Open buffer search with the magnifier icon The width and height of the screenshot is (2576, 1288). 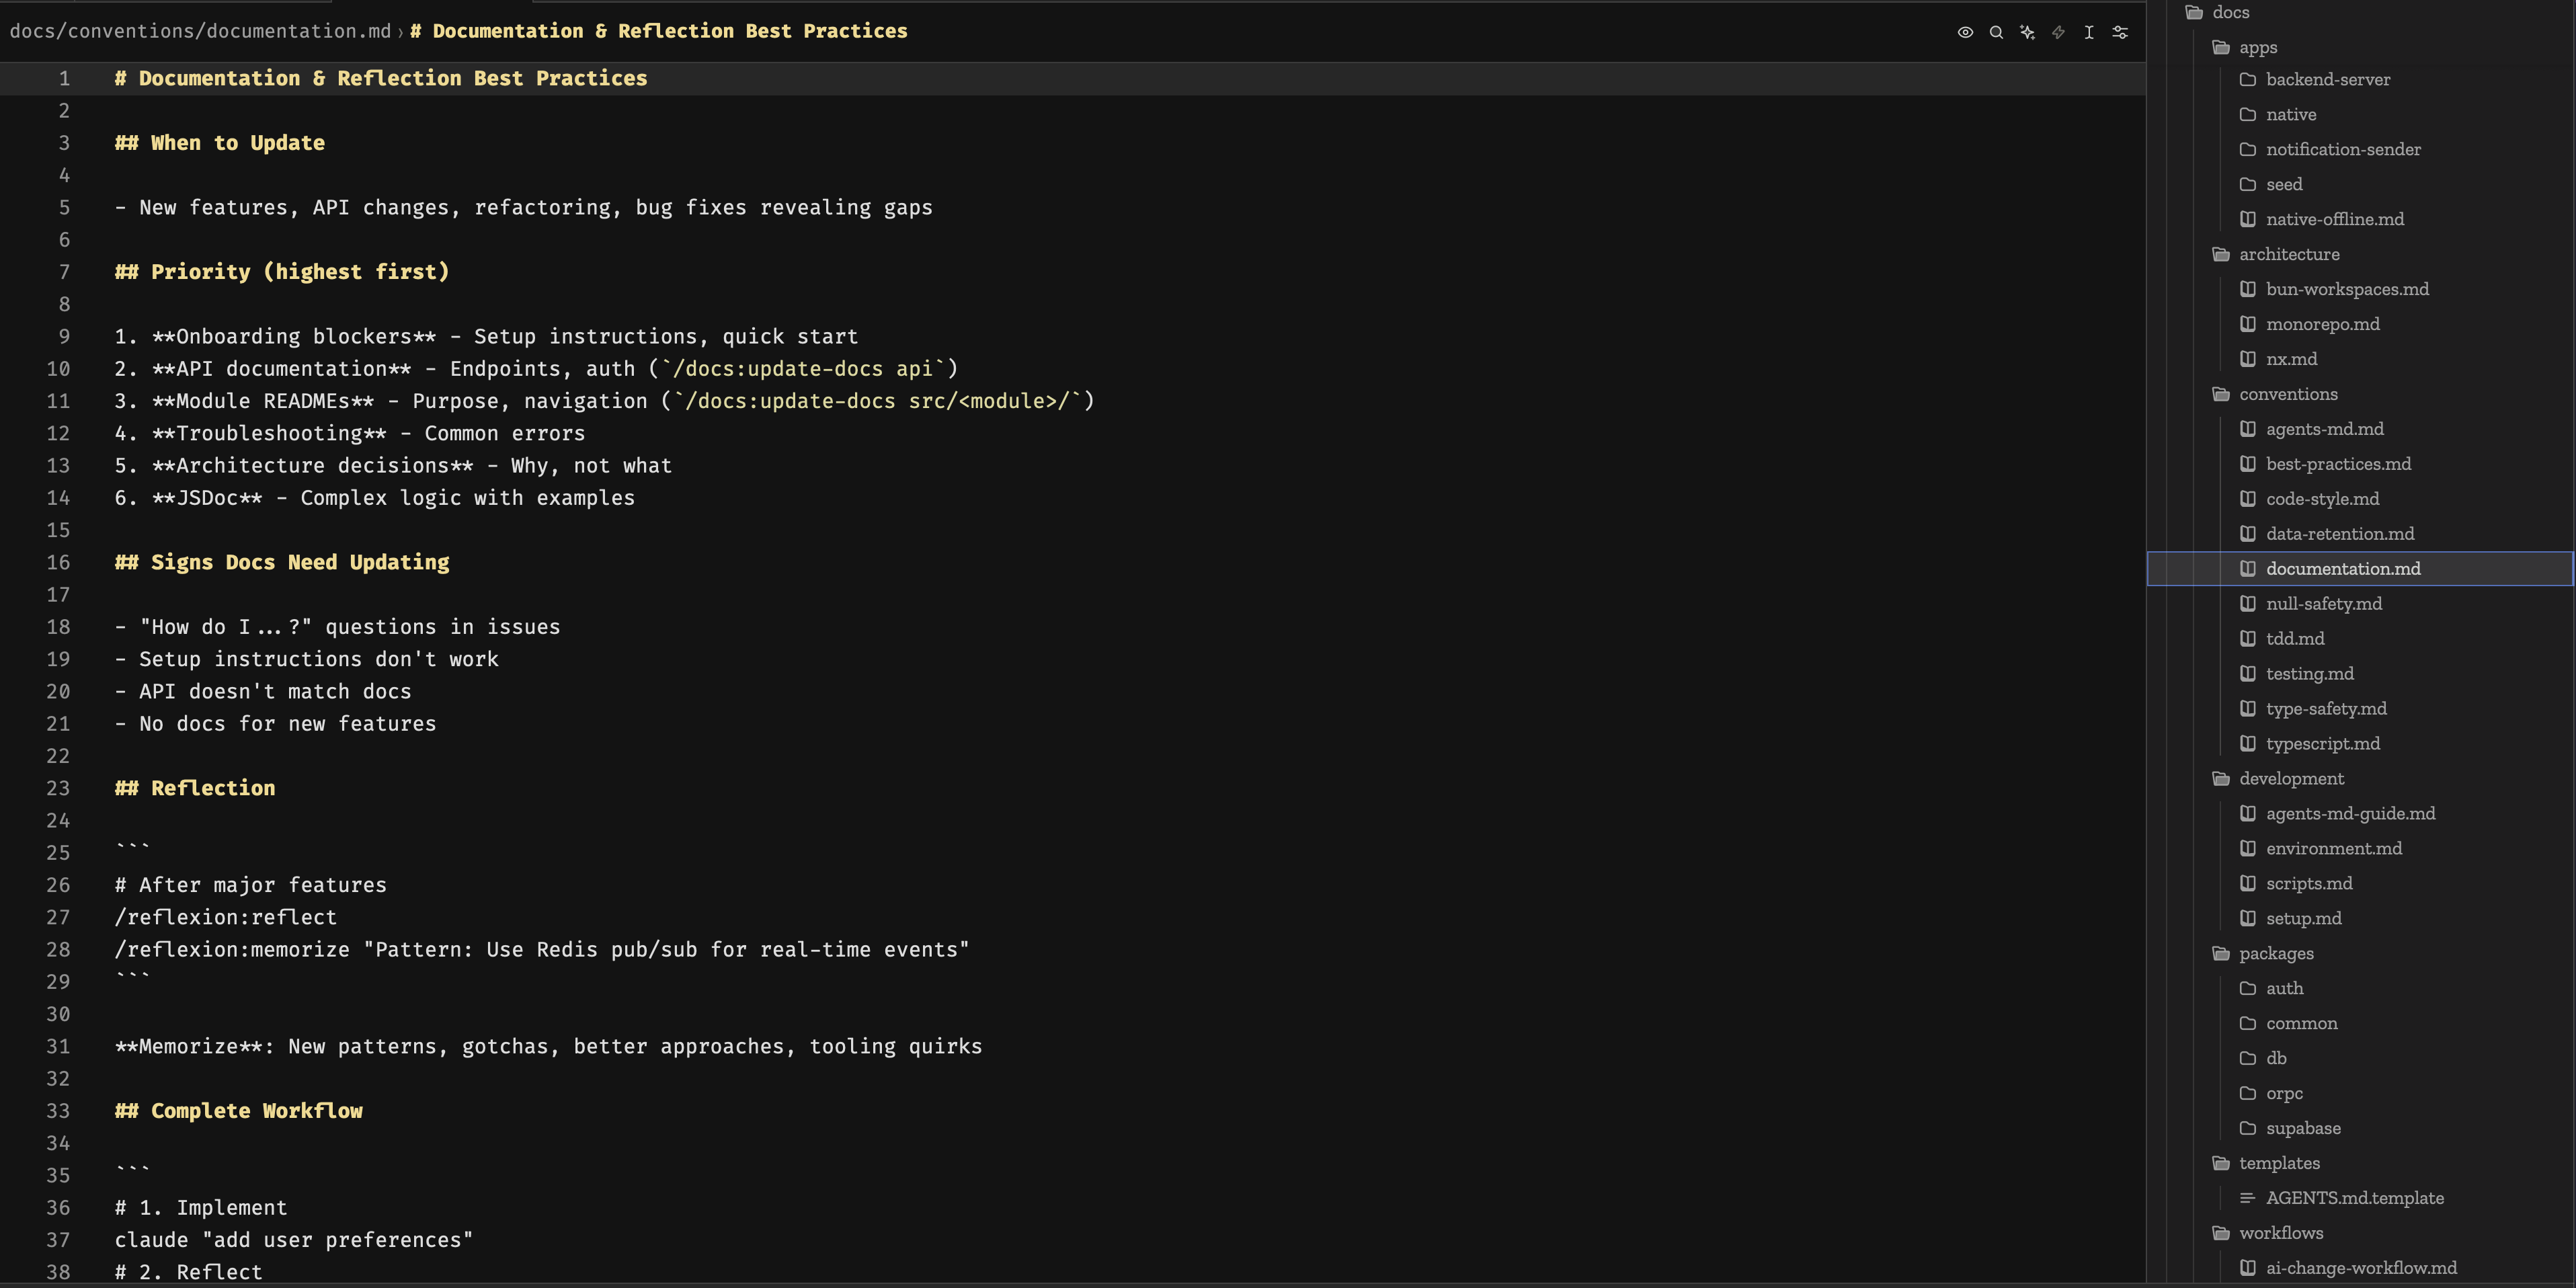(x=1996, y=32)
